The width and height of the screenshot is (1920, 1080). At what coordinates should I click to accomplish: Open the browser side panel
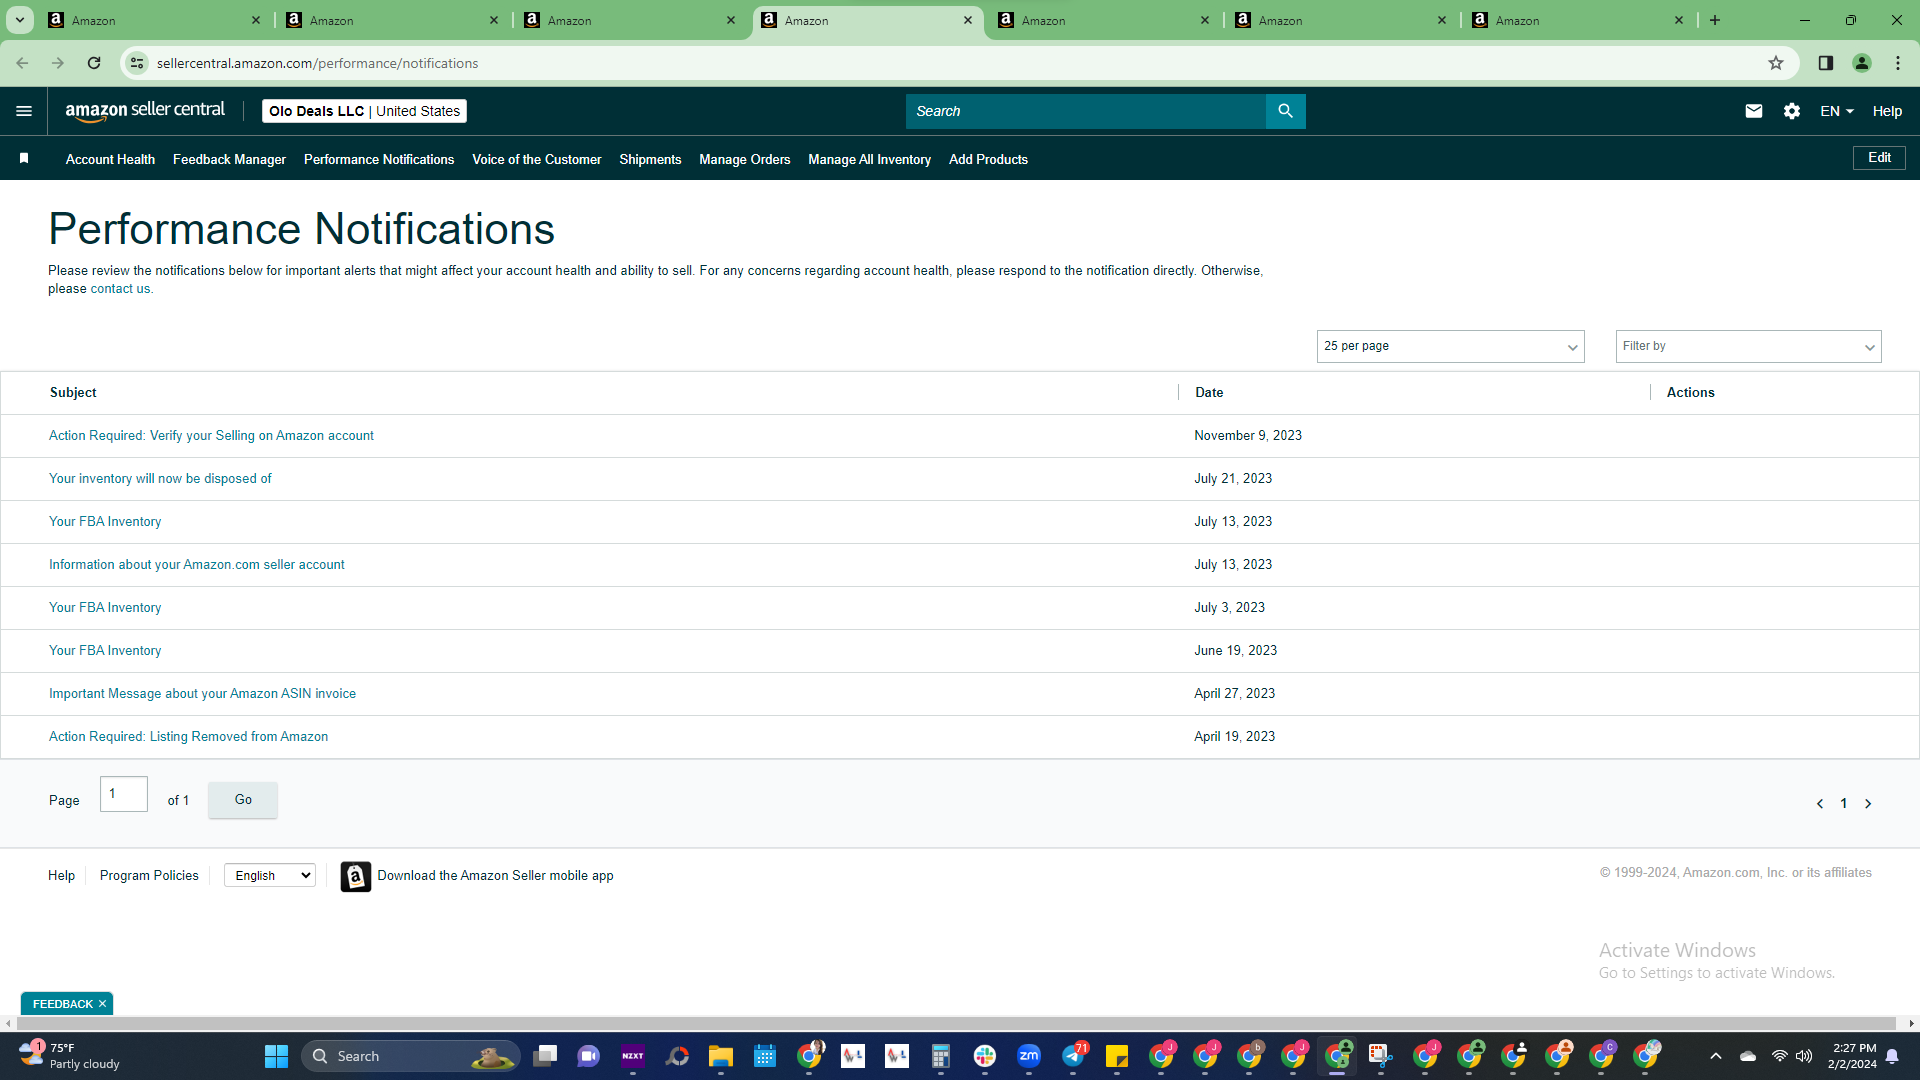pos(1826,63)
